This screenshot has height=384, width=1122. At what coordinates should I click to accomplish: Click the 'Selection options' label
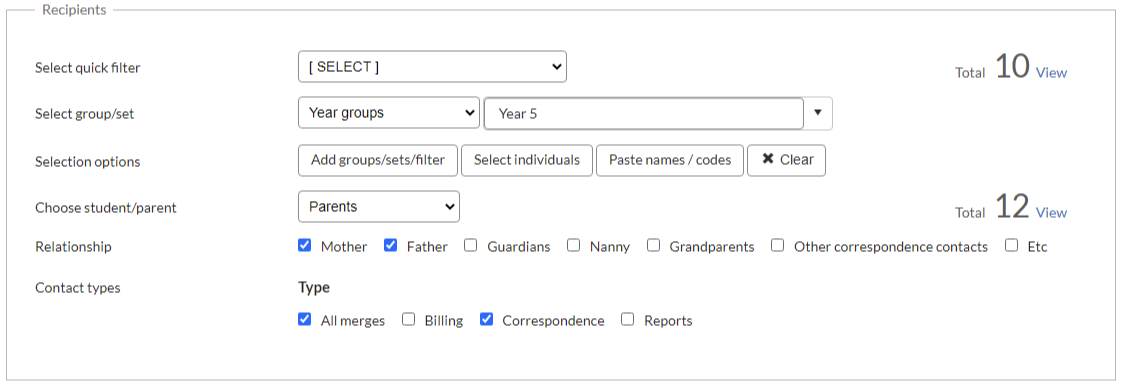tap(87, 162)
